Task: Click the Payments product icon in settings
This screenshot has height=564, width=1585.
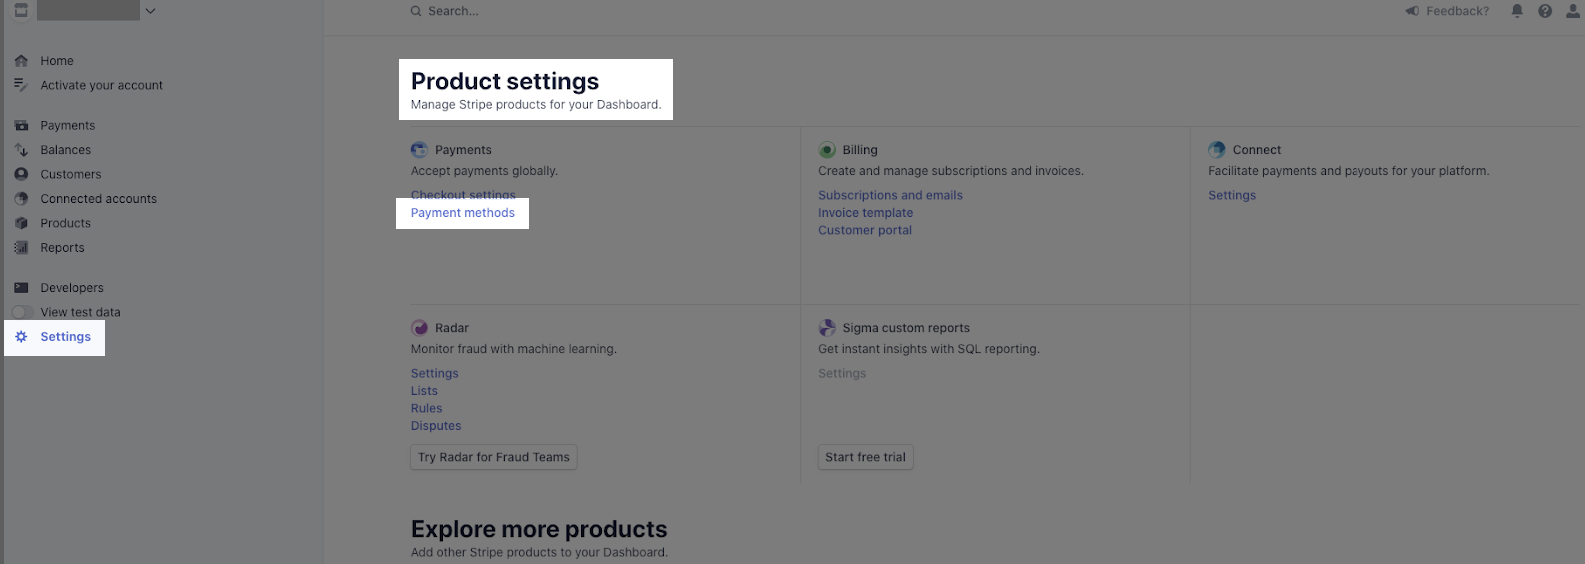Action: point(419,150)
